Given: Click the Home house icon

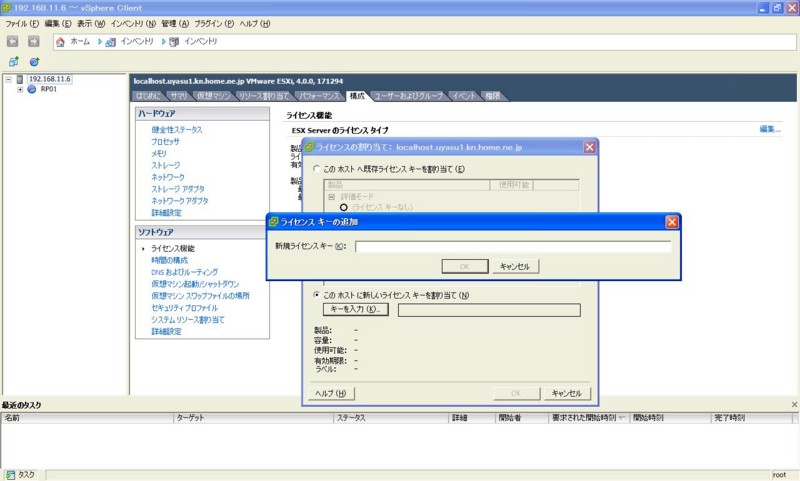Looking at the screenshot, I should click(60, 42).
